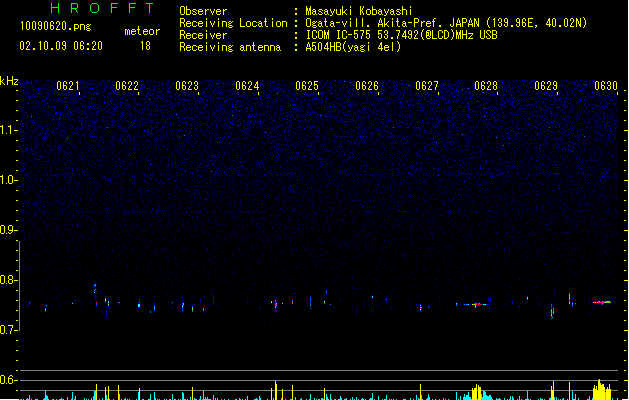629x400 pixels.
Task: Click the 0.7 kHz axis tick label
Action: (9, 330)
